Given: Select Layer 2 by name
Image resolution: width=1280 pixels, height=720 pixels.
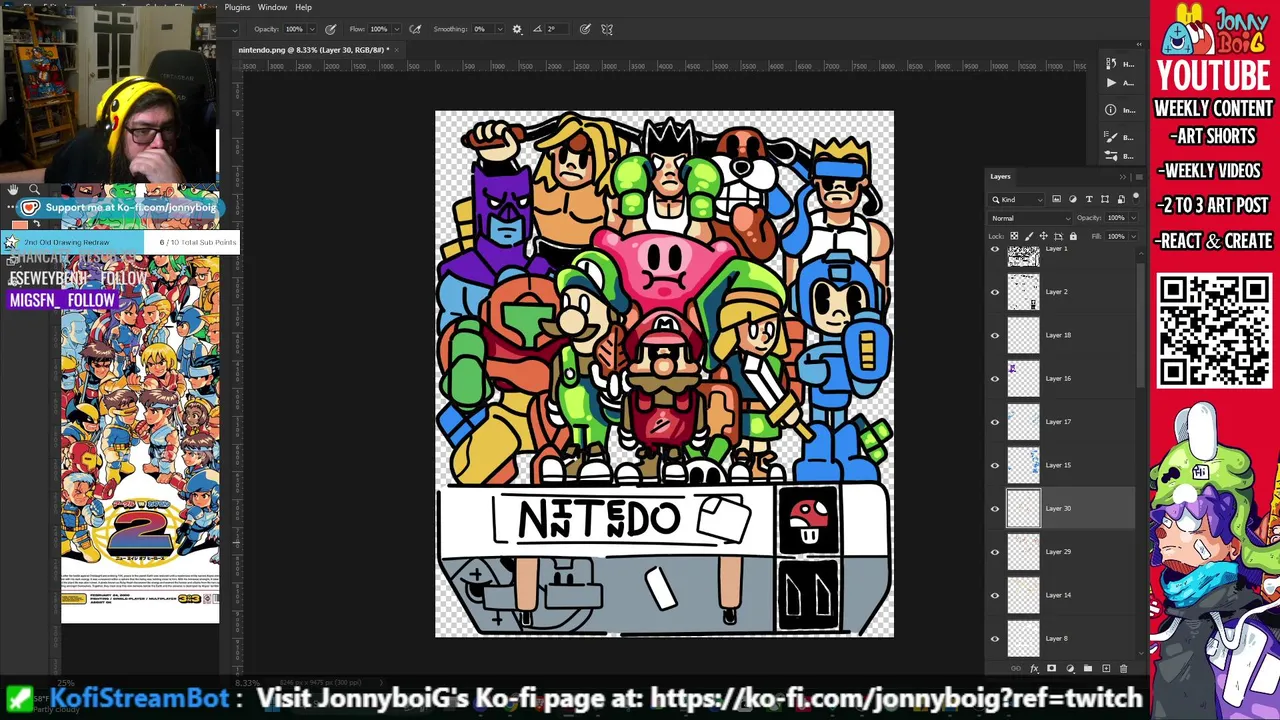Looking at the screenshot, I should coord(1057,292).
